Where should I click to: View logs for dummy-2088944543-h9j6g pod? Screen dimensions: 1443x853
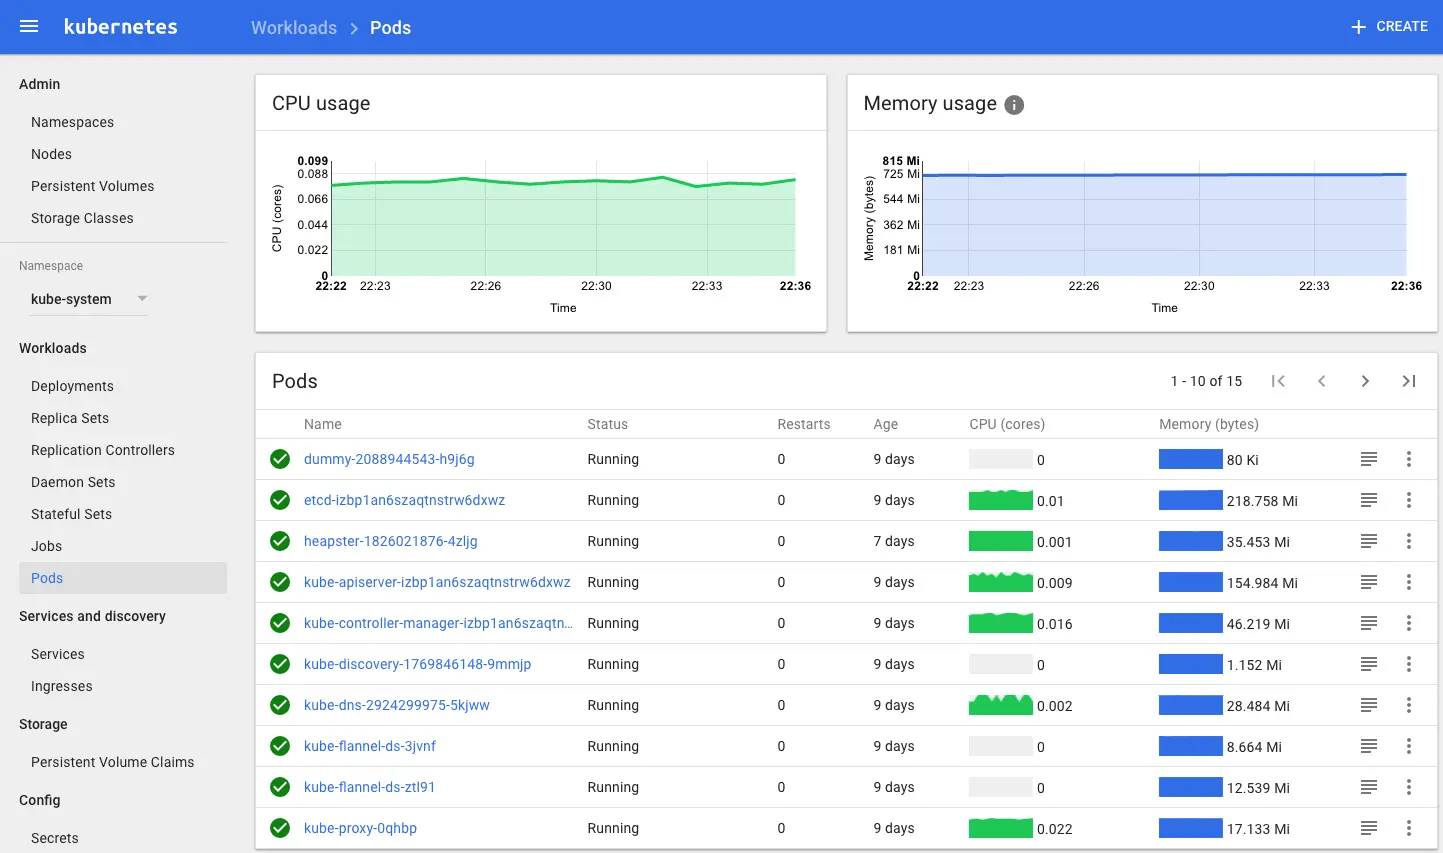click(1369, 459)
